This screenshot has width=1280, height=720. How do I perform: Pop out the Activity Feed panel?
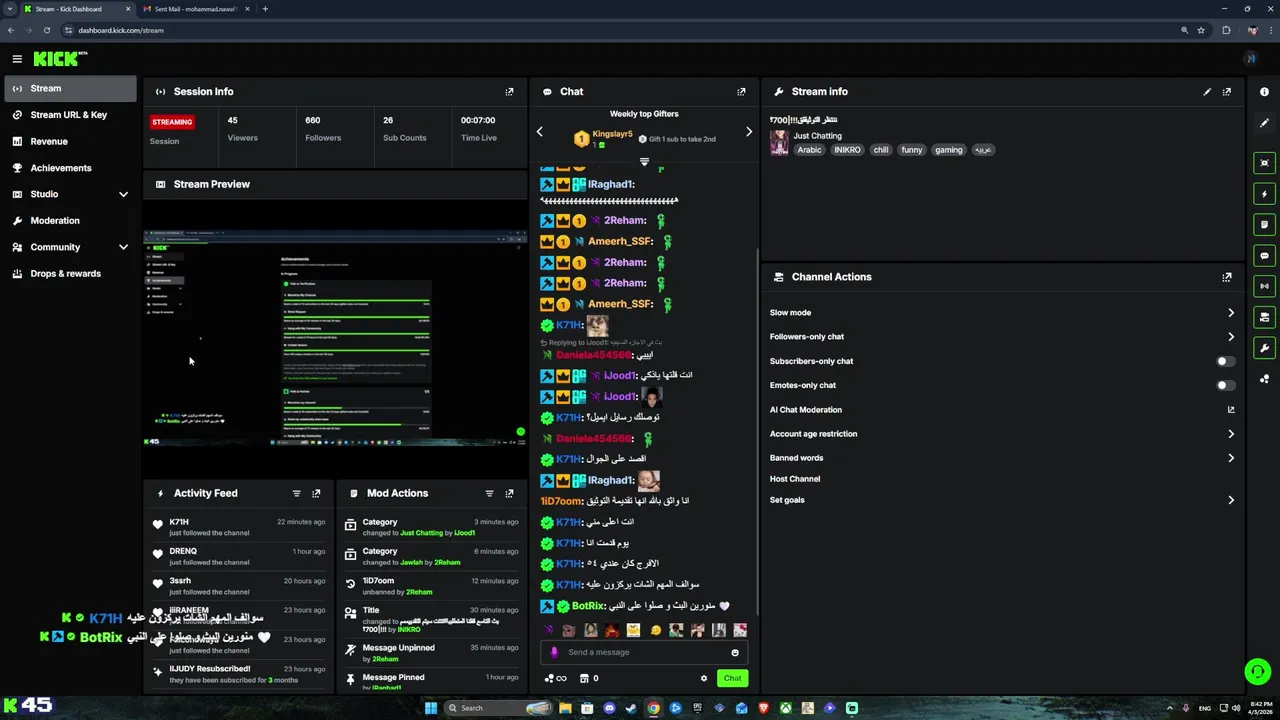pyautogui.click(x=316, y=494)
